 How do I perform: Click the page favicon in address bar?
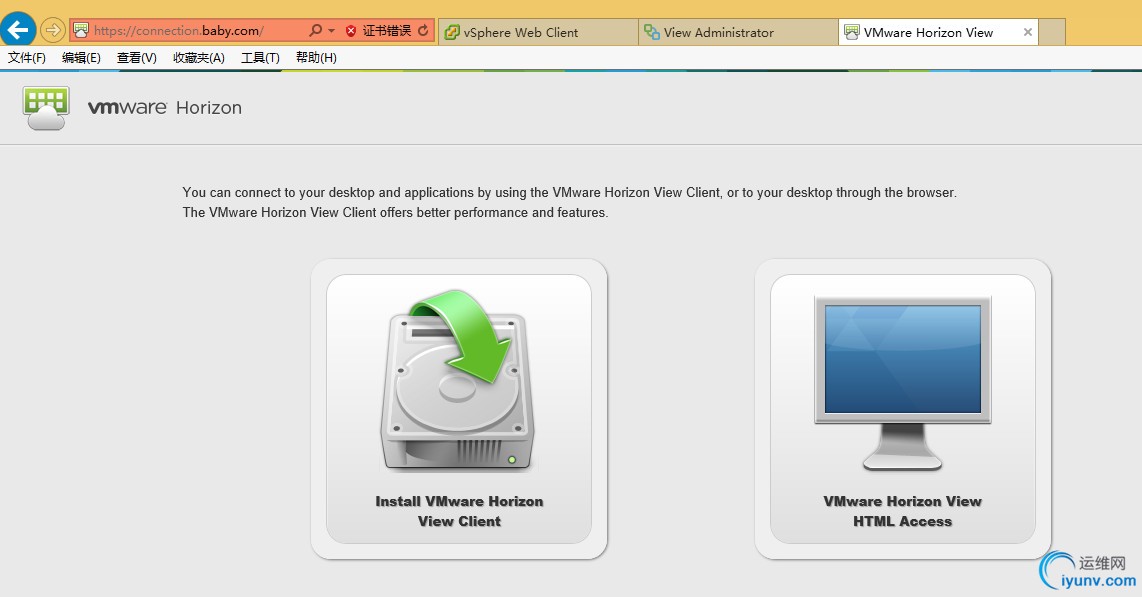click(81, 31)
